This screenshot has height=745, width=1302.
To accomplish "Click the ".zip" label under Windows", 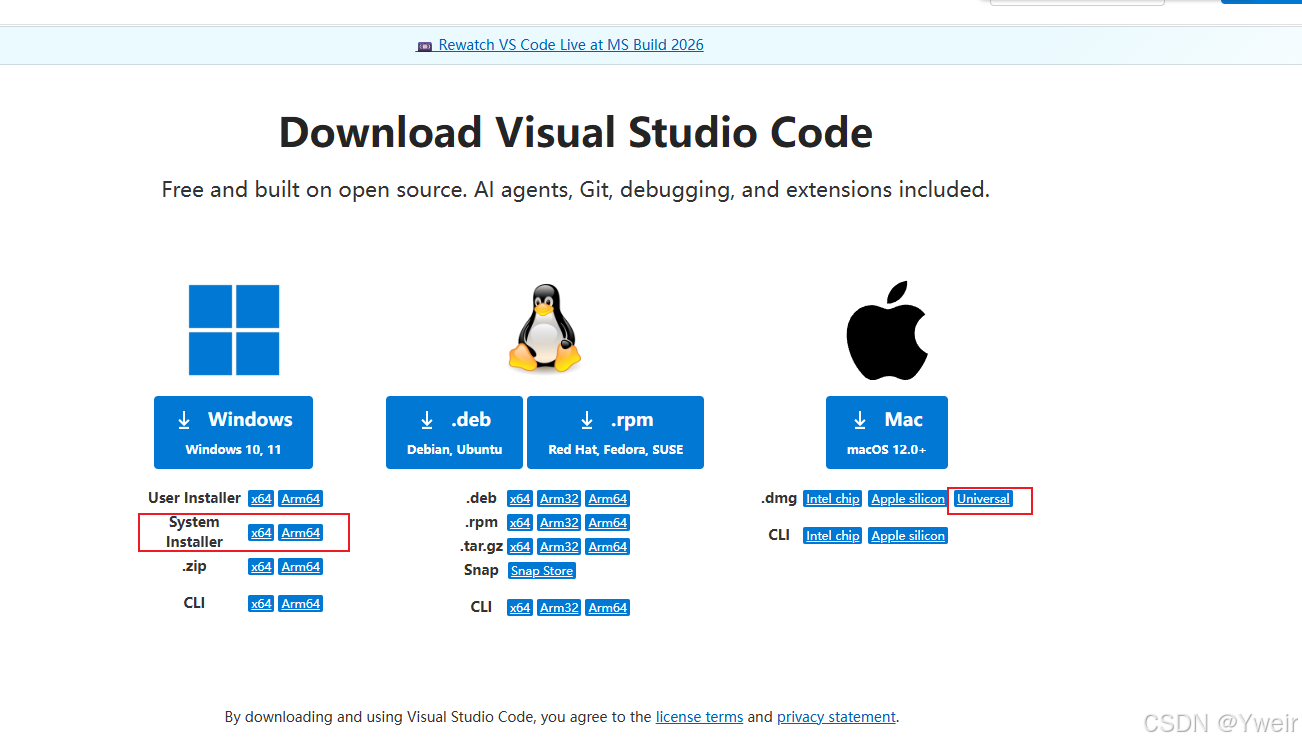I will click(194, 566).
